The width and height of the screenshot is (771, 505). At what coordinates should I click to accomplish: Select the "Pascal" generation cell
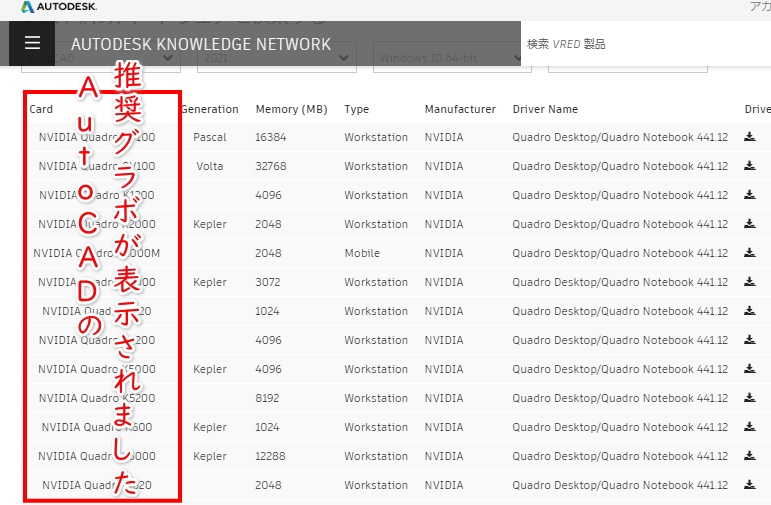tap(209, 137)
